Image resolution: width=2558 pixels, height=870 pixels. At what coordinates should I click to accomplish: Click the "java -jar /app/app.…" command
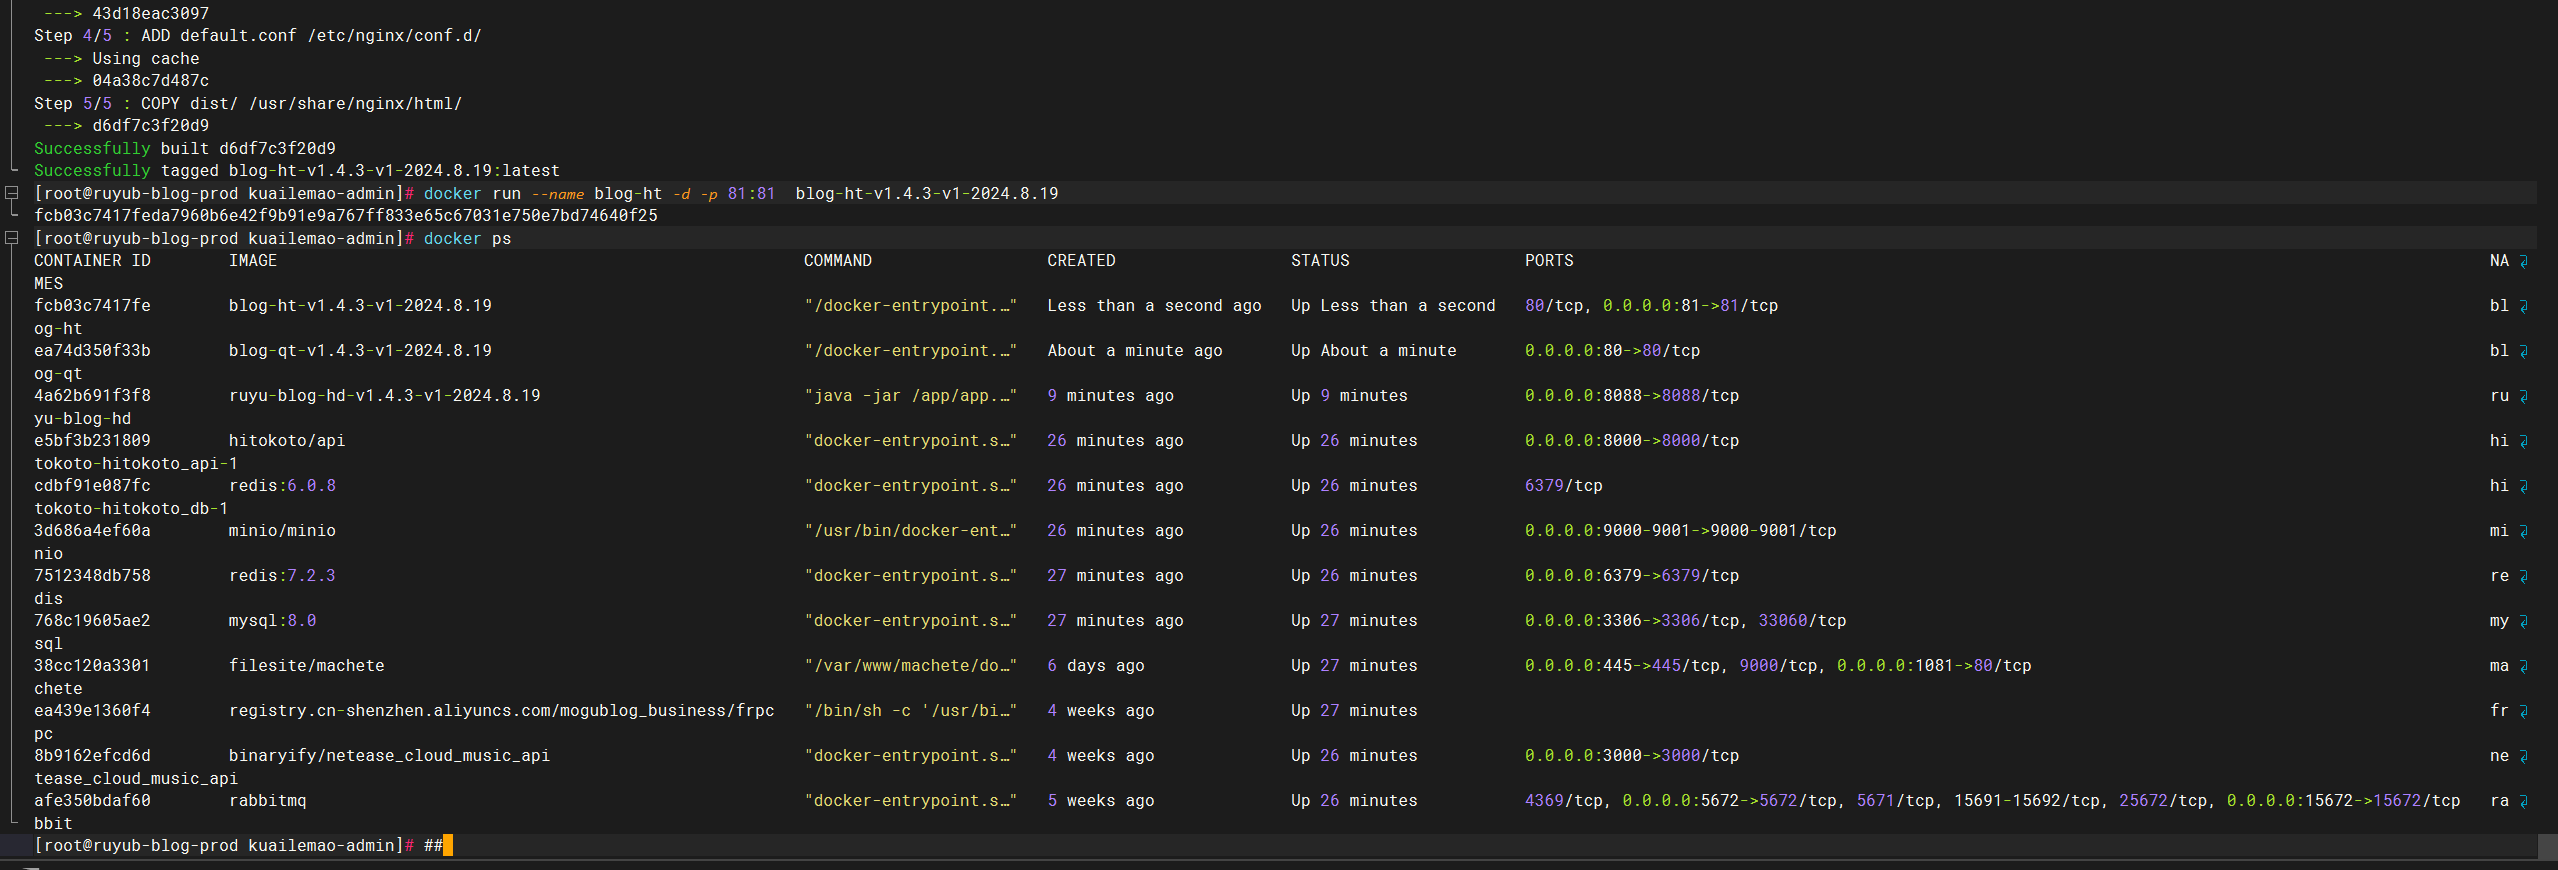point(911,396)
